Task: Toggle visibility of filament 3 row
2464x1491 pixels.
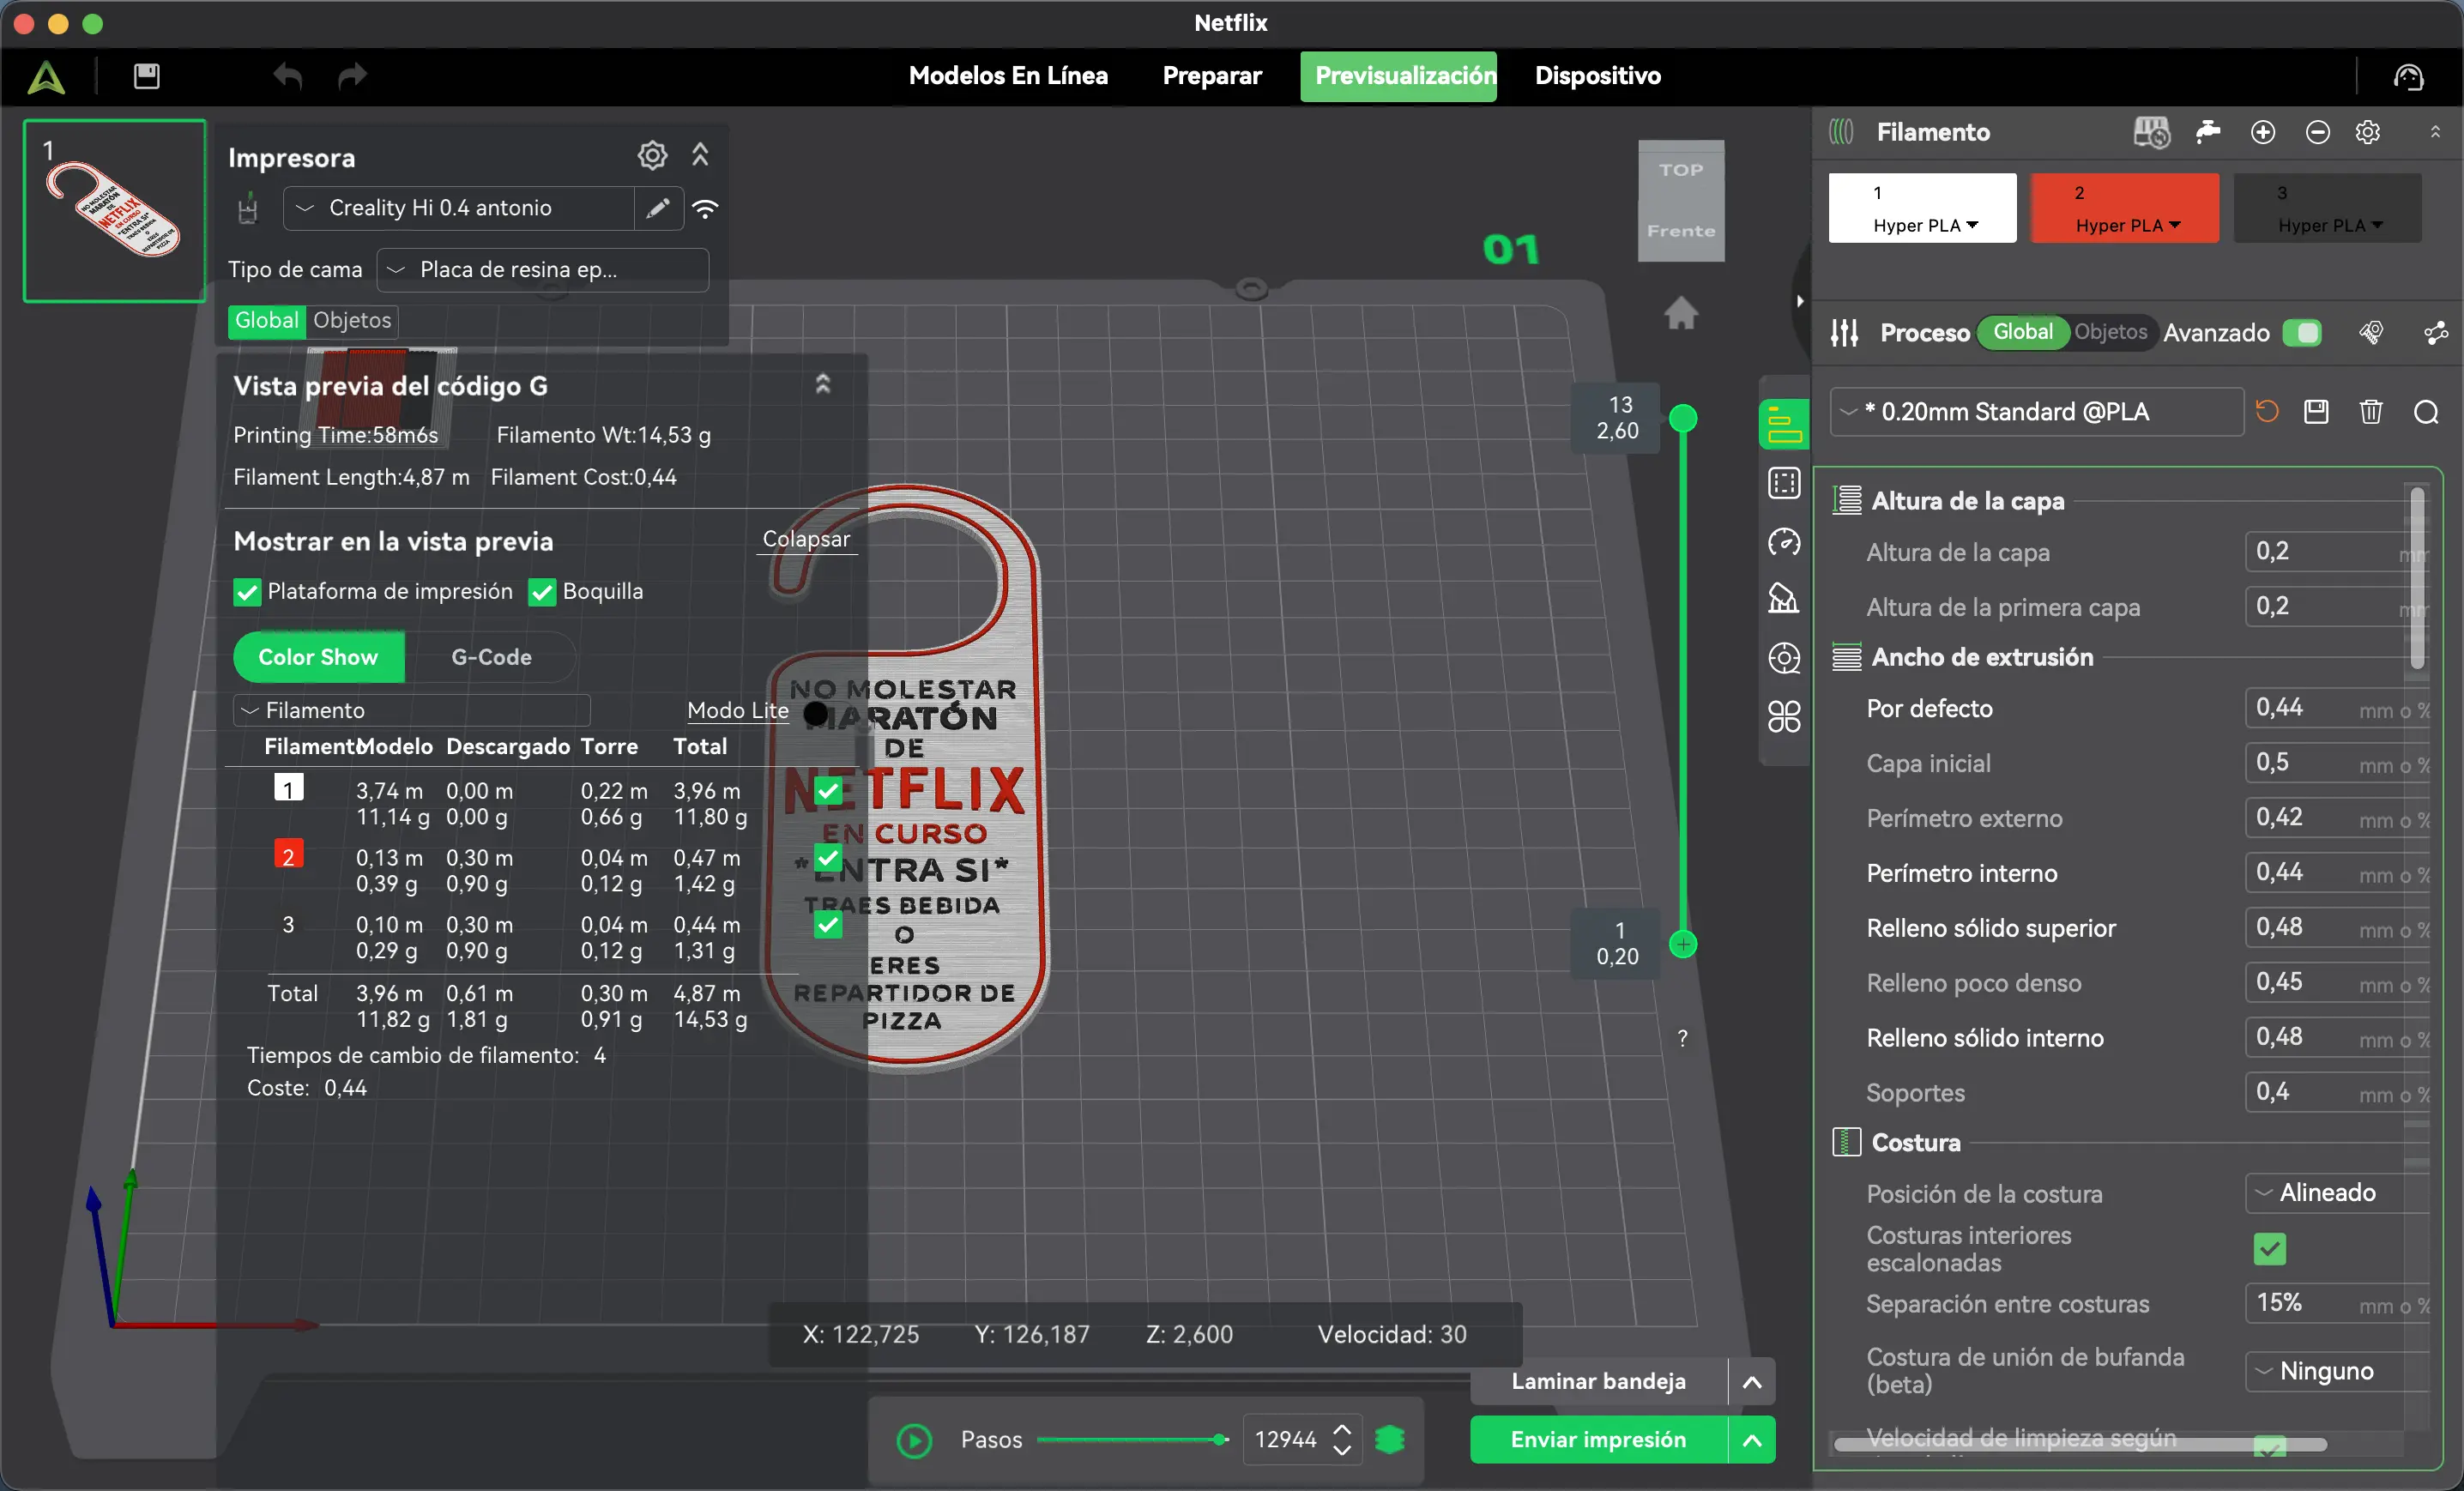Action: click(x=828, y=925)
